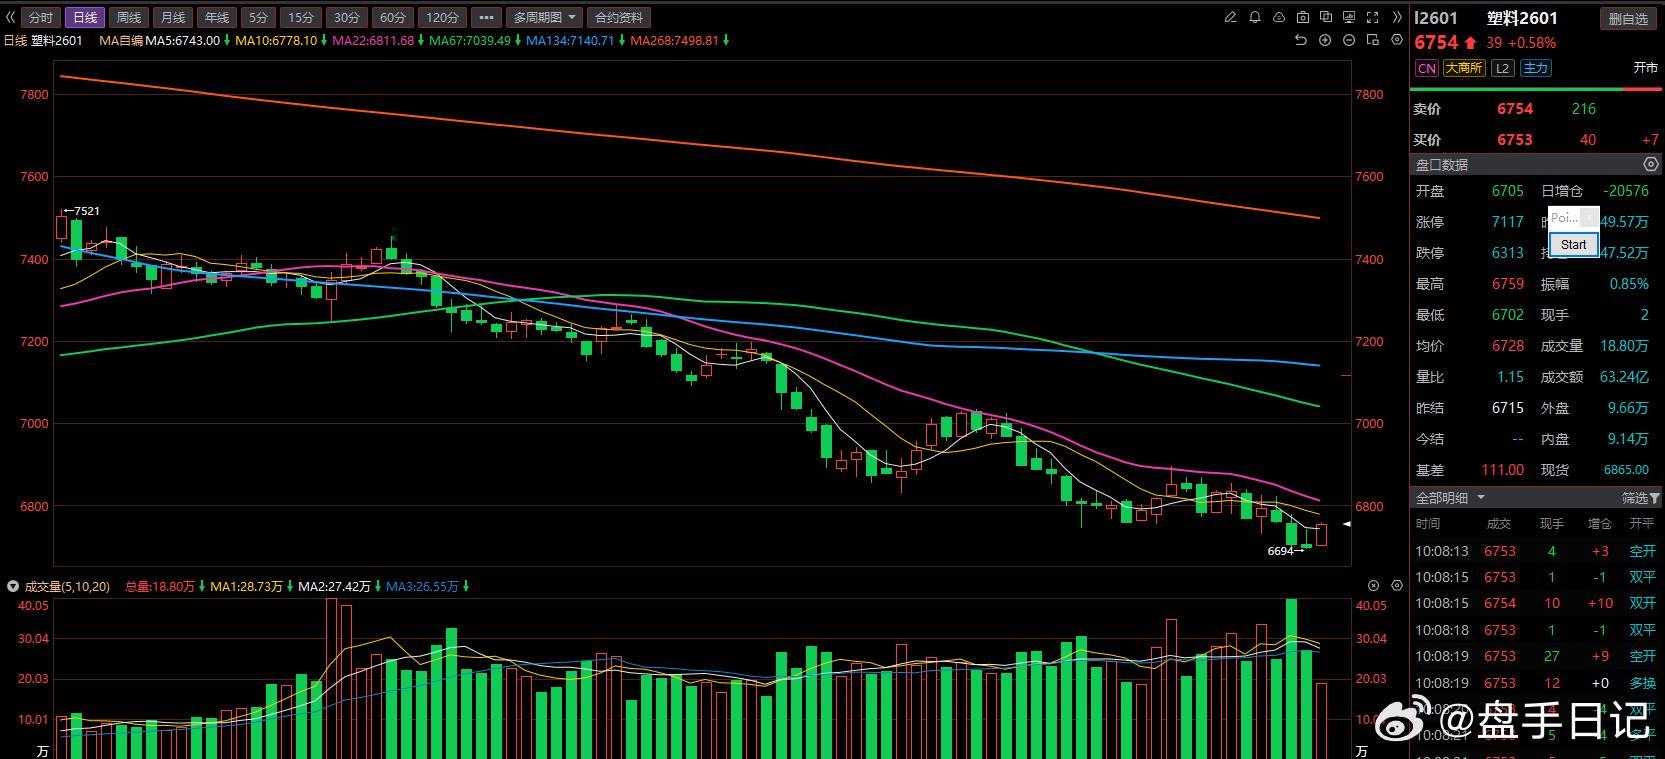Image resolution: width=1665 pixels, height=759 pixels.
Task: Click MA67:7039.49 indicator value
Action: point(470,41)
